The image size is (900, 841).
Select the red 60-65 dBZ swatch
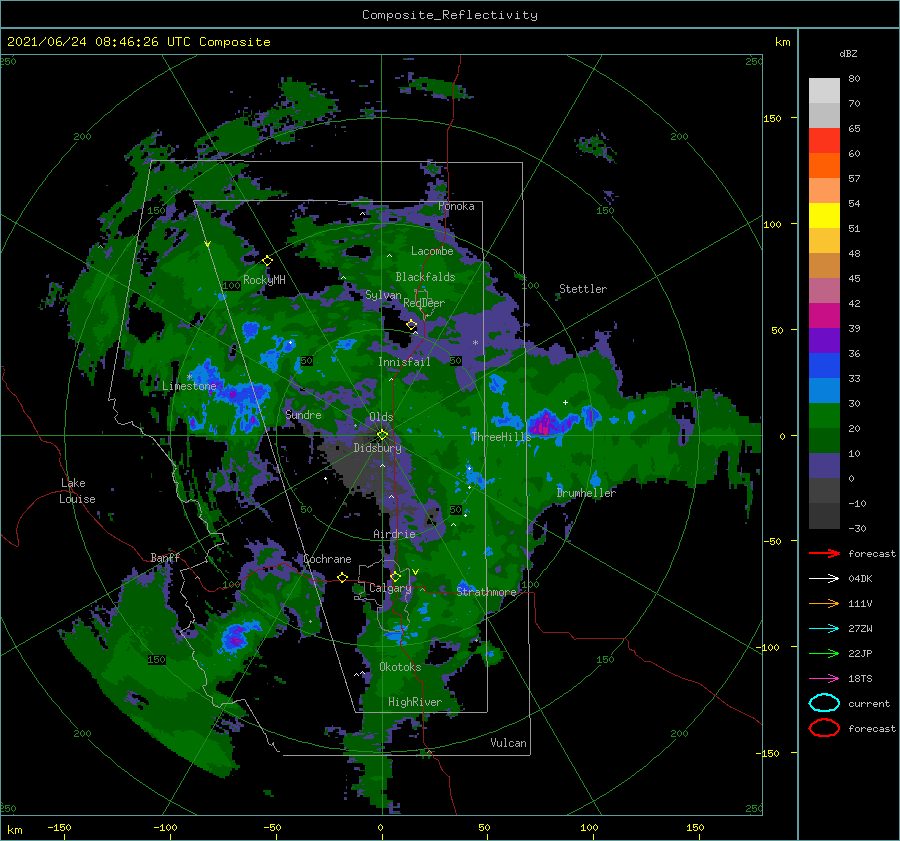824,141
